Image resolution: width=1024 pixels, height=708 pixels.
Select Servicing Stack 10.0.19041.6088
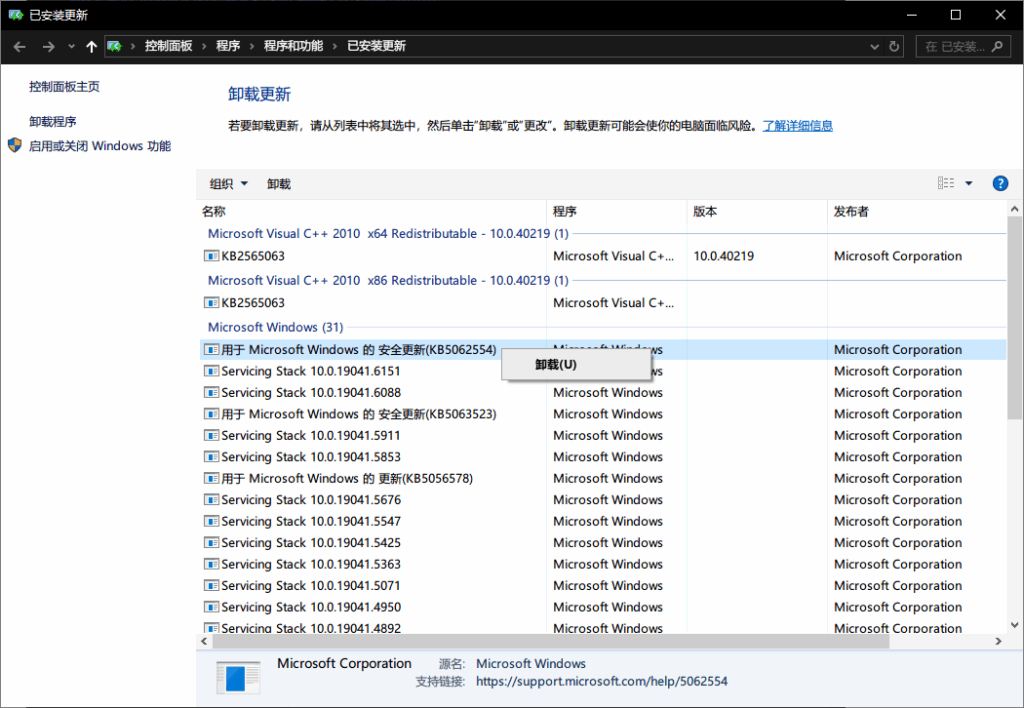coord(603,393)
